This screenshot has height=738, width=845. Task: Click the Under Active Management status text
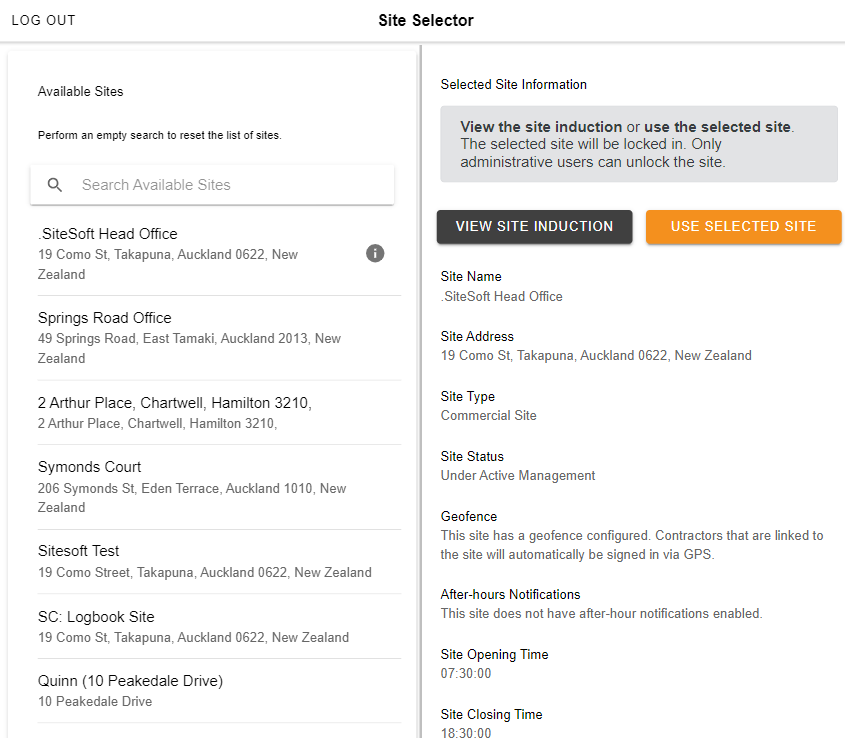(518, 476)
